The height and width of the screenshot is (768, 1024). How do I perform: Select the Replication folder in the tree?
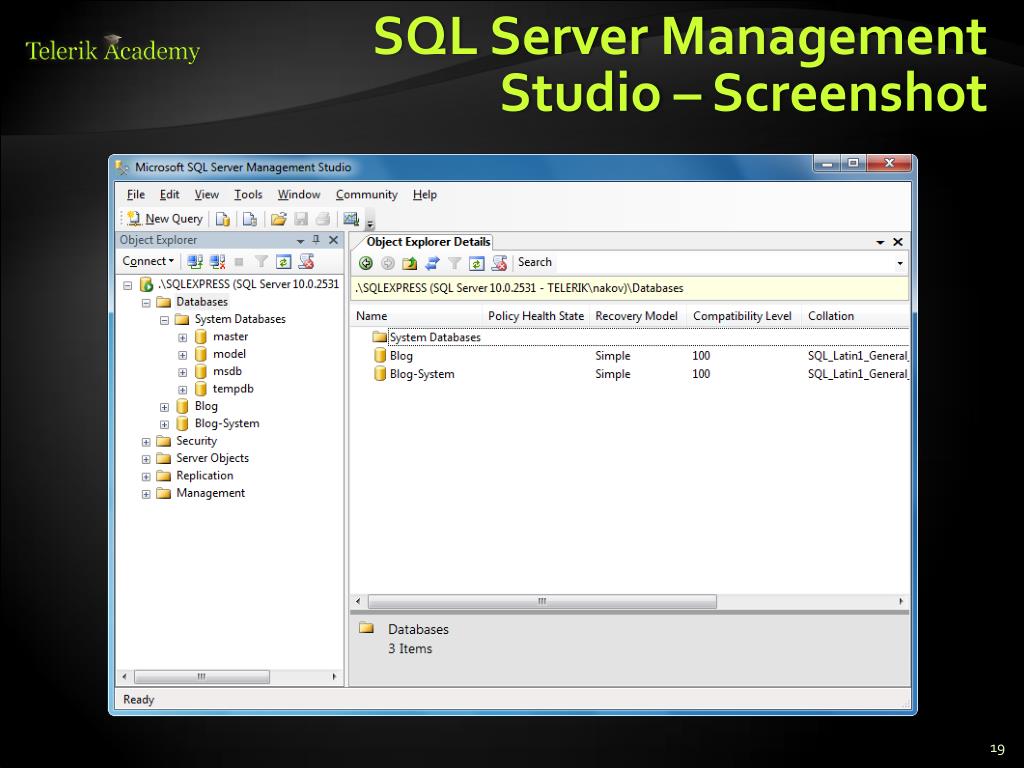point(204,475)
